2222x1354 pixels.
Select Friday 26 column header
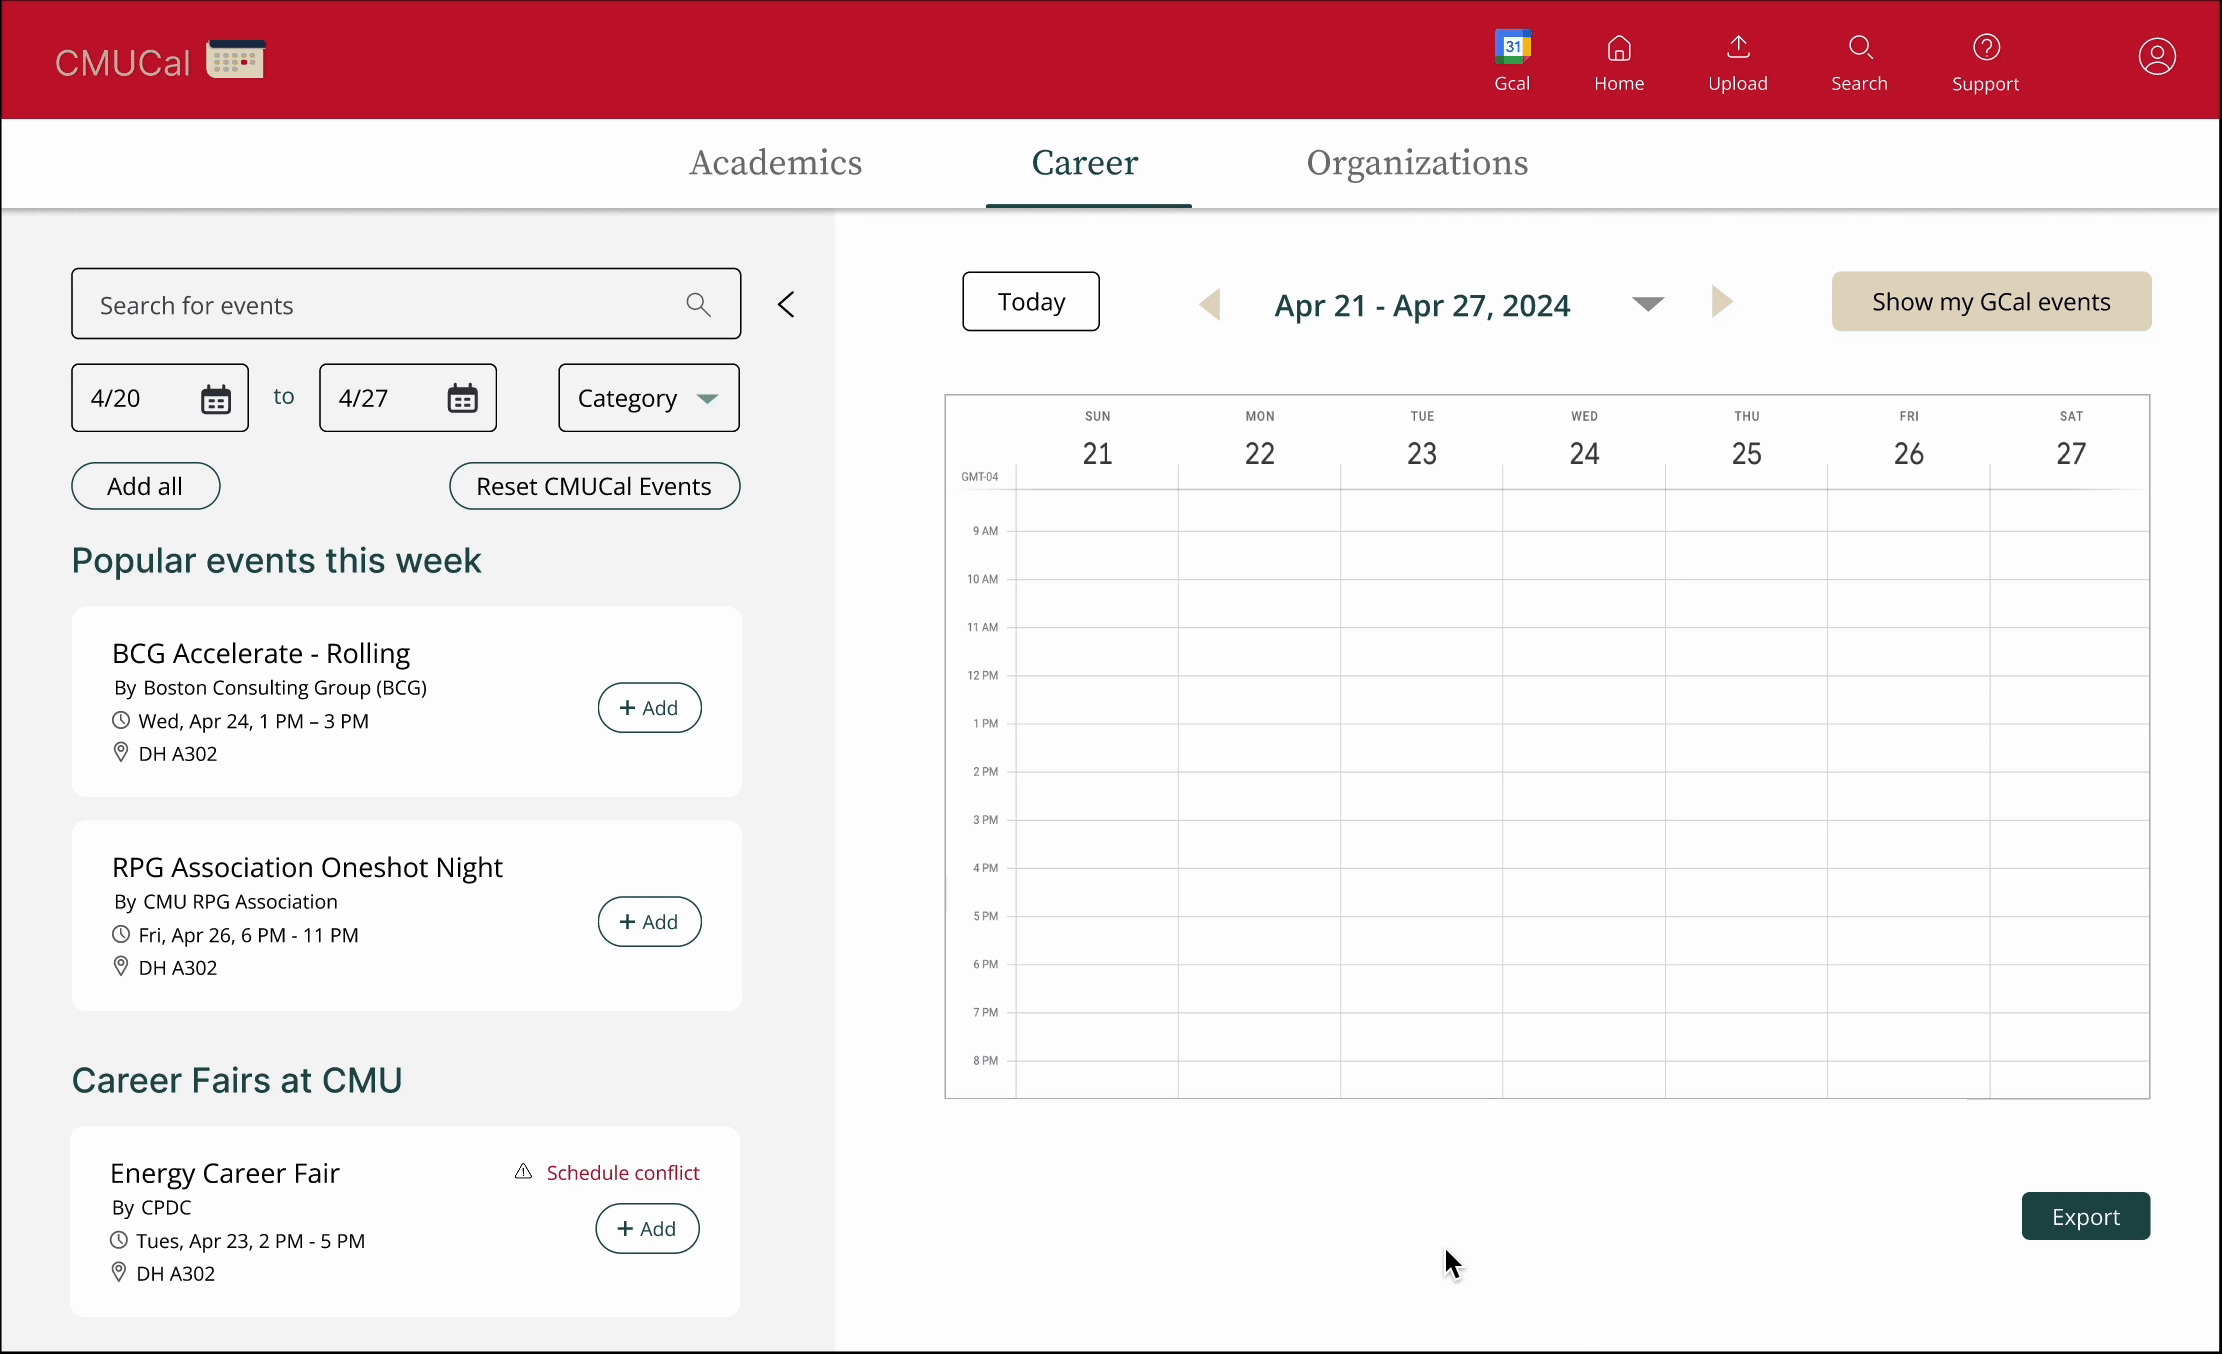pos(1909,440)
